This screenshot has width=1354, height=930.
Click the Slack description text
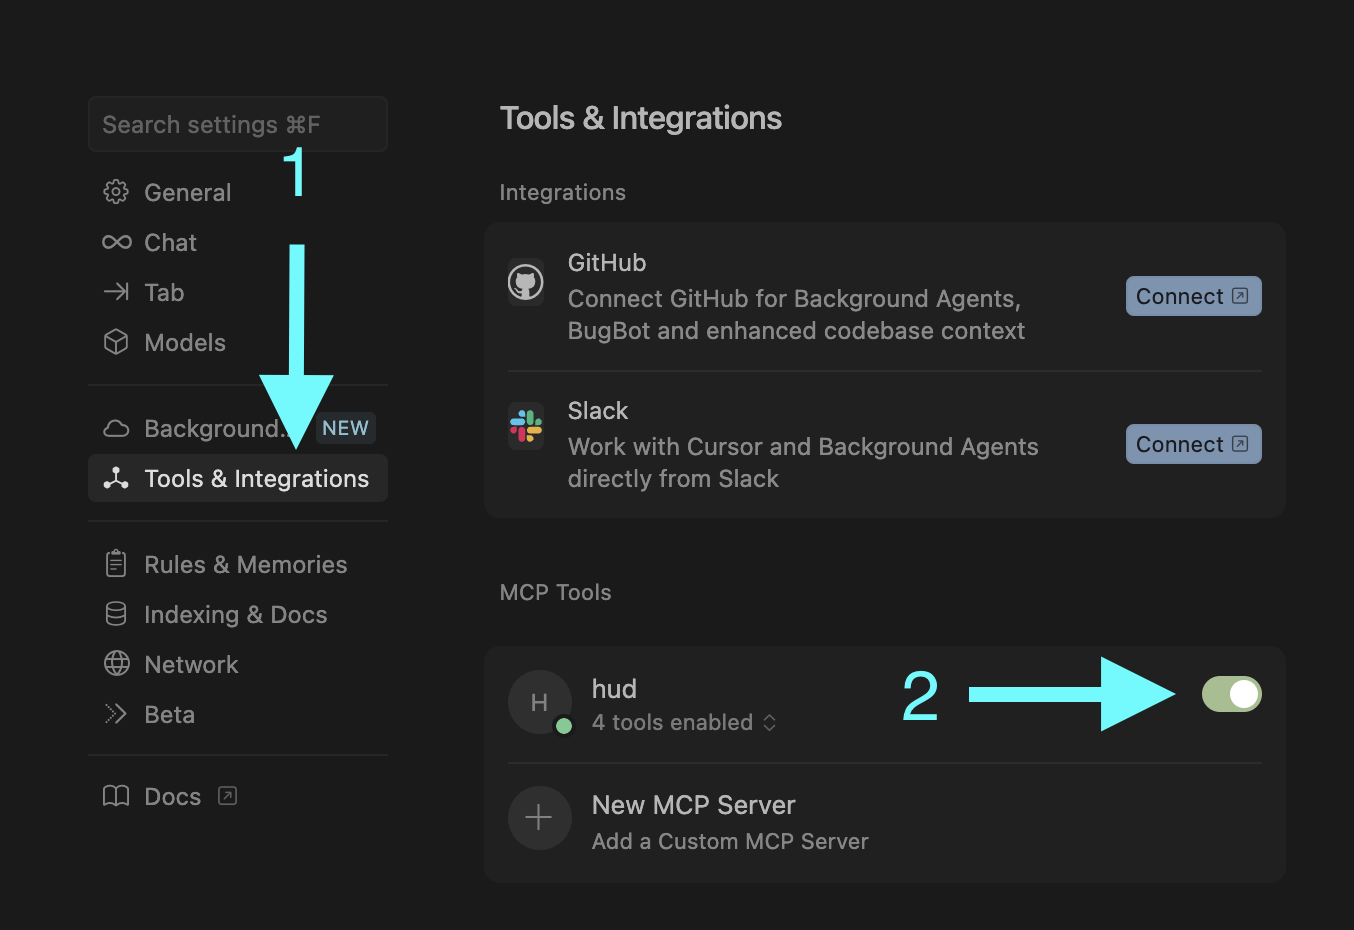pos(803,462)
